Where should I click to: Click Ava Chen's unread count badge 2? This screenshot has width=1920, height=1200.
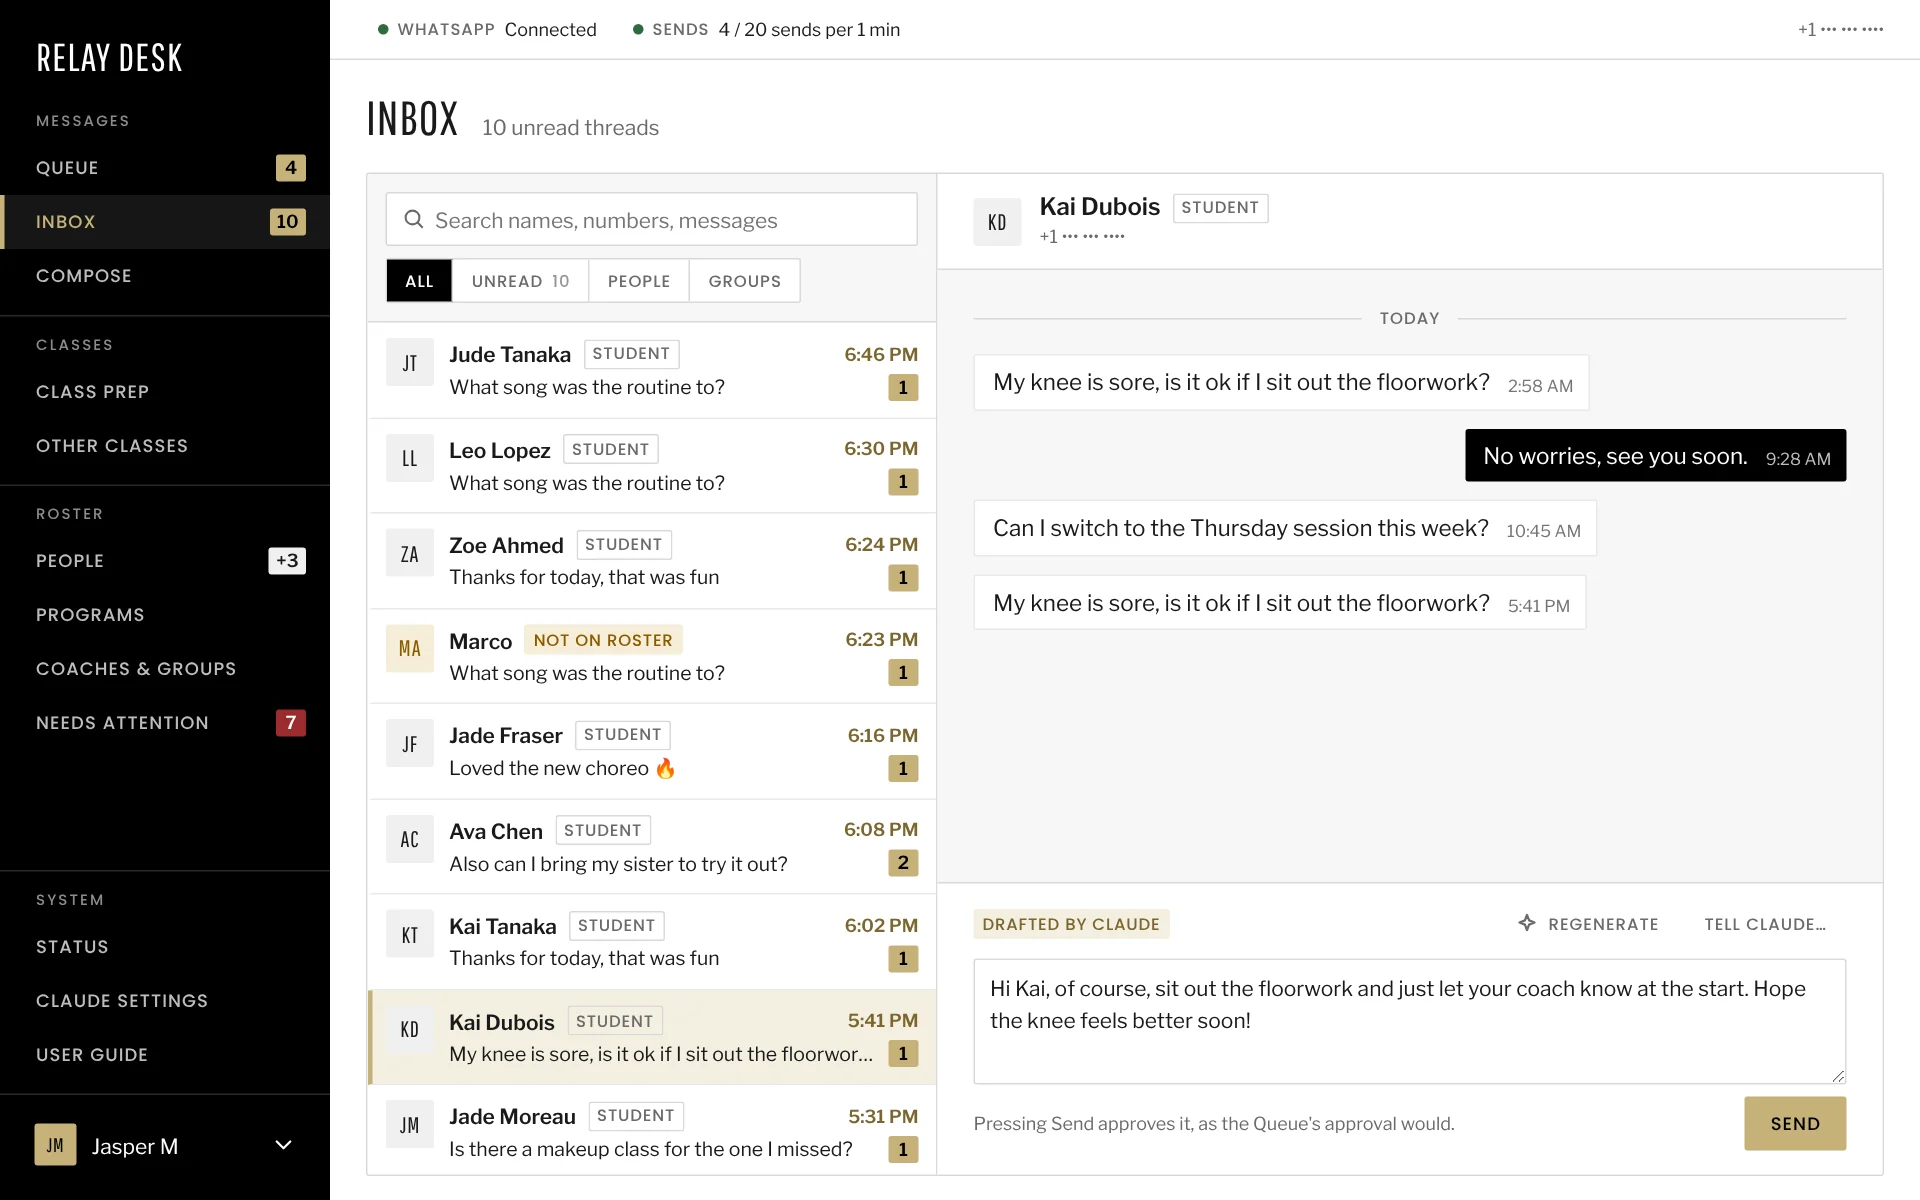(903, 863)
